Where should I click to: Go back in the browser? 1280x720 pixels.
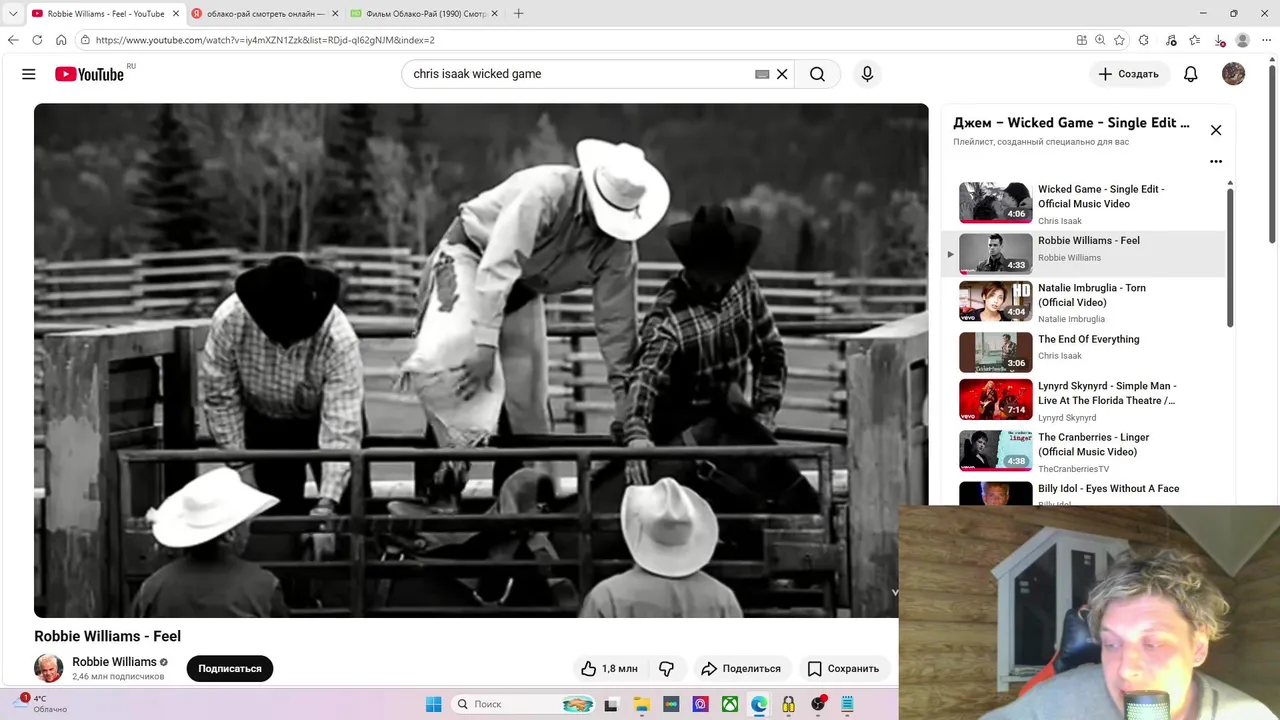(13, 40)
